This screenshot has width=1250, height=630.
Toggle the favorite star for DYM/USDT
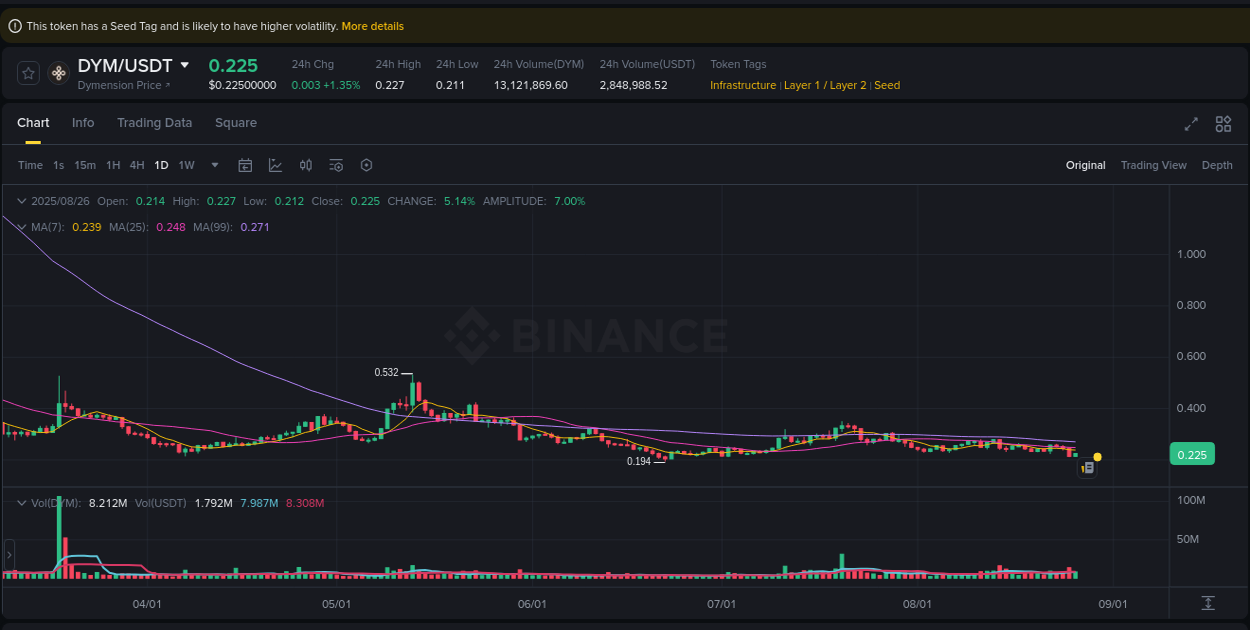27,72
